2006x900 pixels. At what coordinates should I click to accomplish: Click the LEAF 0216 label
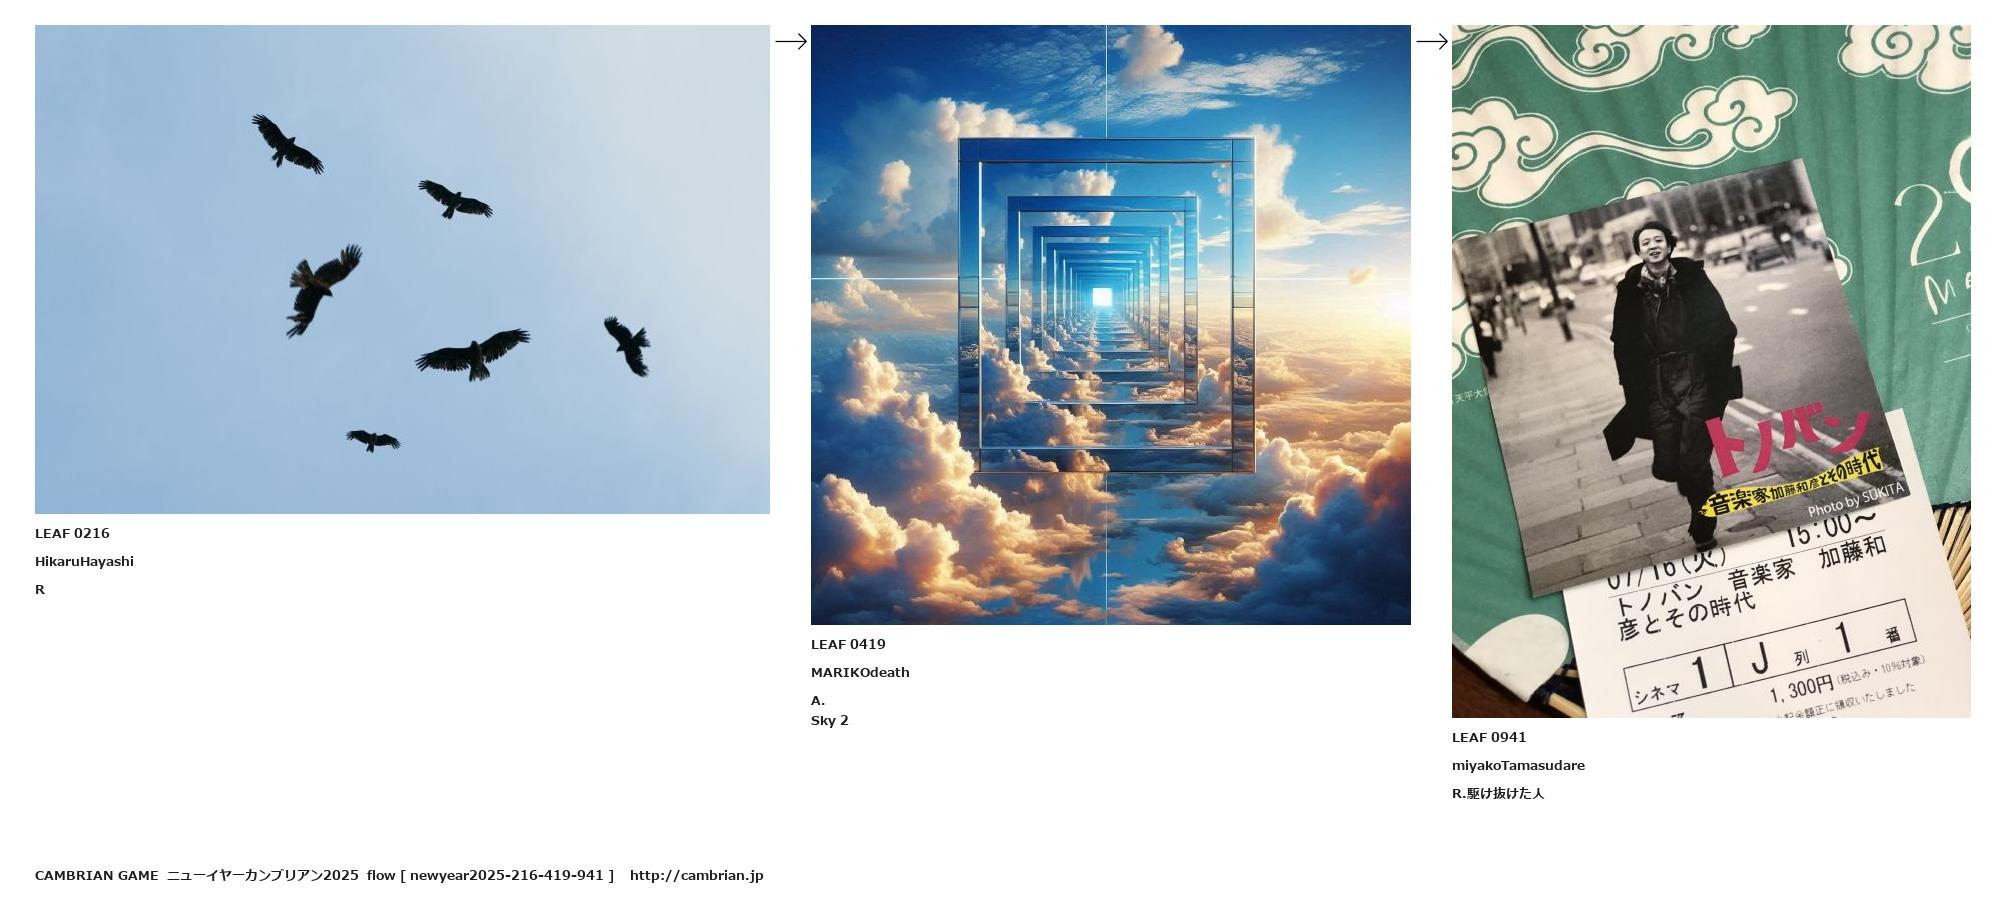click(72, 534)
